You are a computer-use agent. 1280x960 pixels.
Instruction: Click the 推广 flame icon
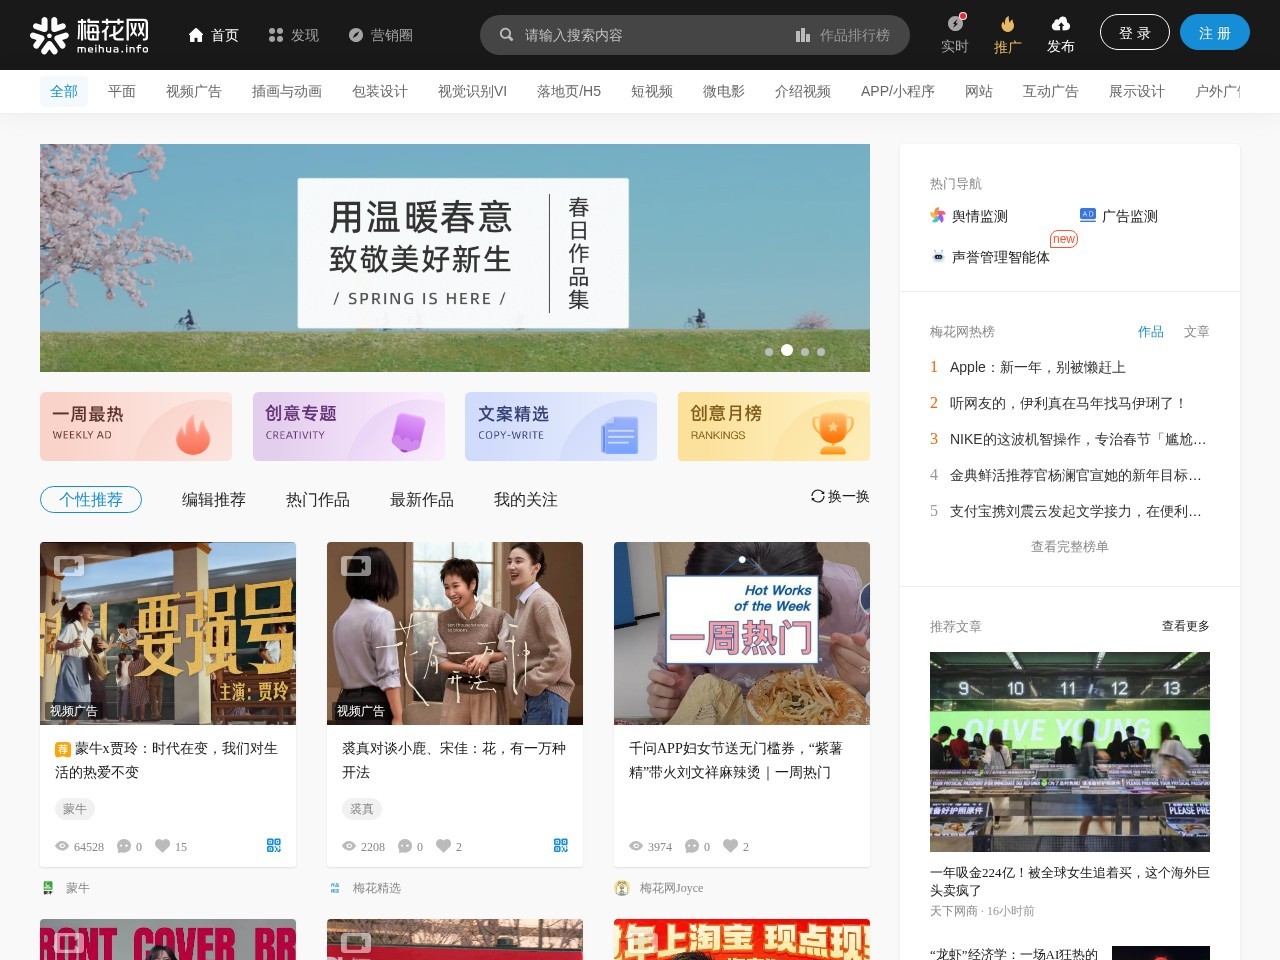click(x=1007, y=24)
